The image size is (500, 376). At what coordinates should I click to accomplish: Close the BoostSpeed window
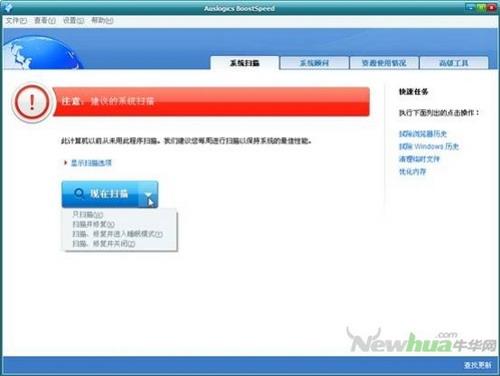(492, 7)
